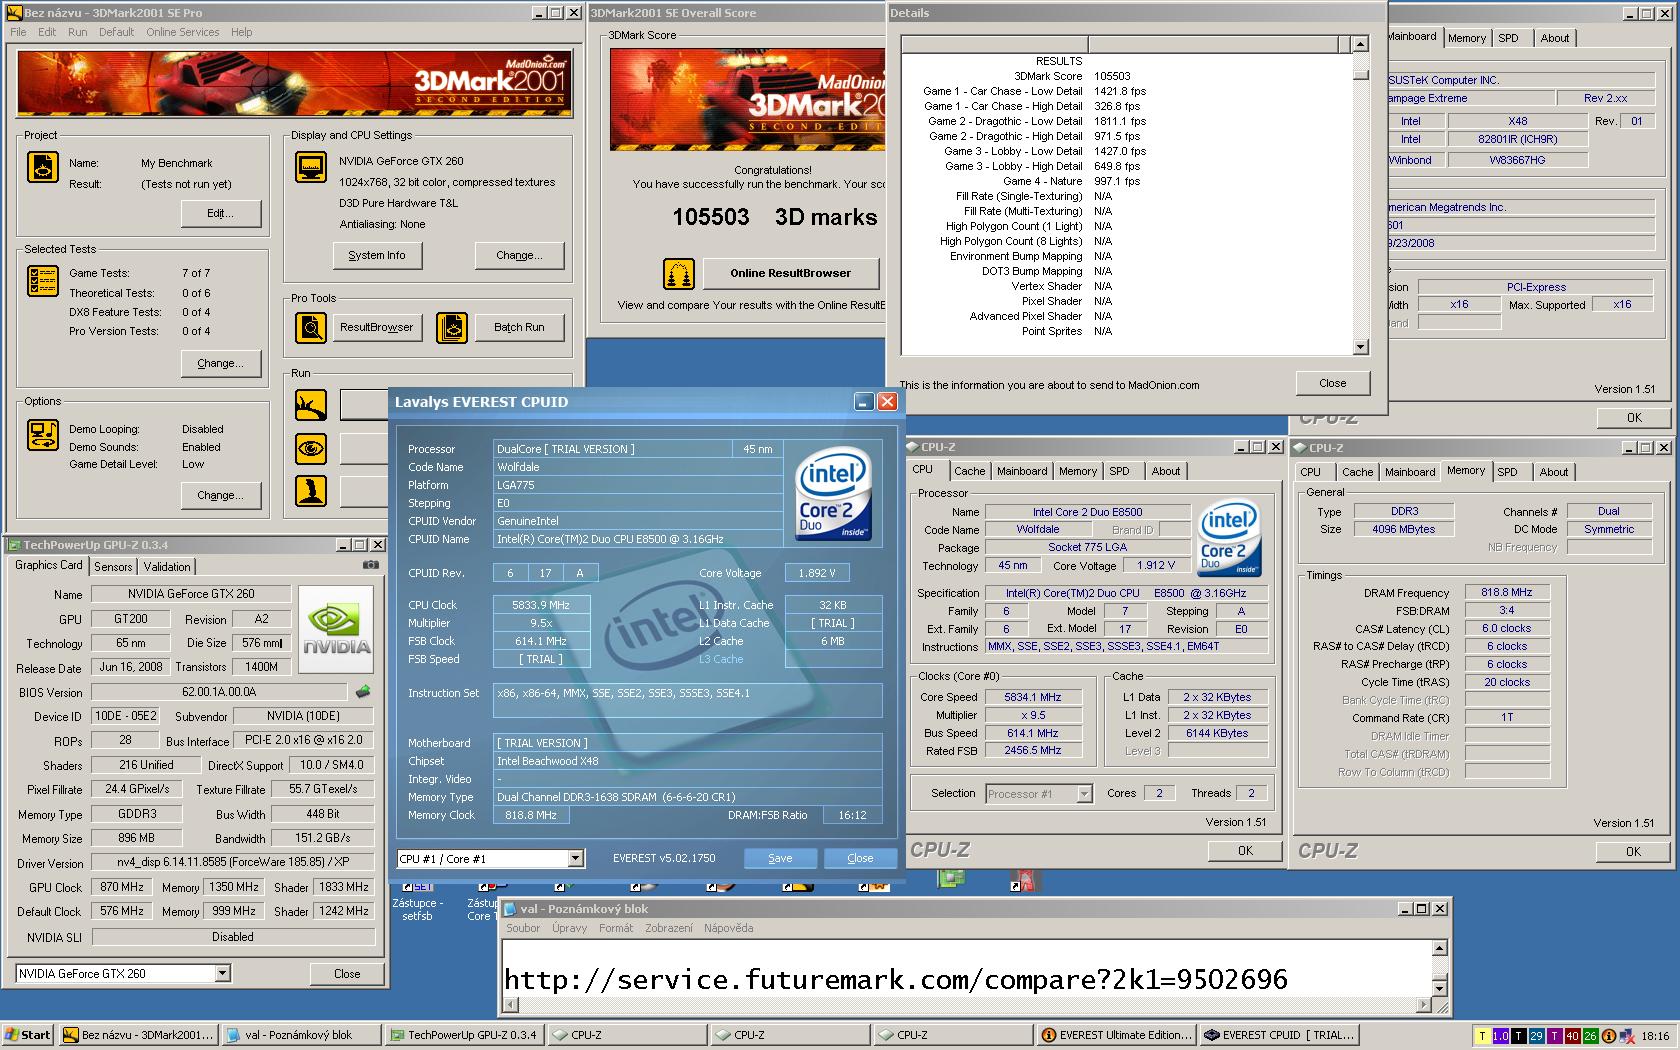The height and width of the screenshot is (1050, 1680).
Task: Click the Details results scroll up arrow
Action: pyautogui.click(x=1360, y=44)
